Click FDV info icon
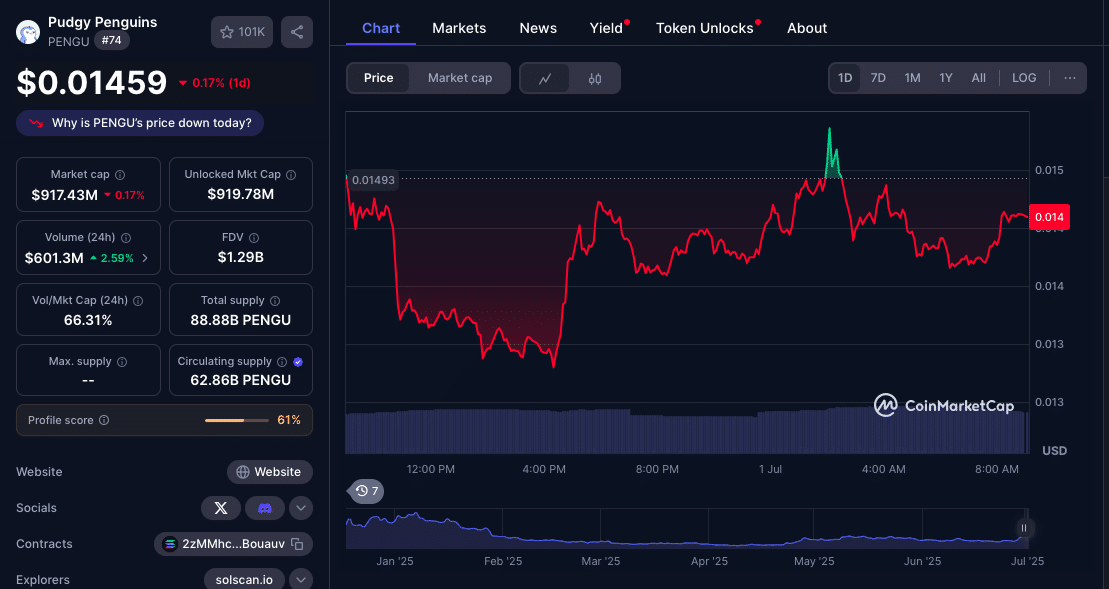Image resolution: width=1109 pixels, height=589 pixels. (x=254, y=238)
